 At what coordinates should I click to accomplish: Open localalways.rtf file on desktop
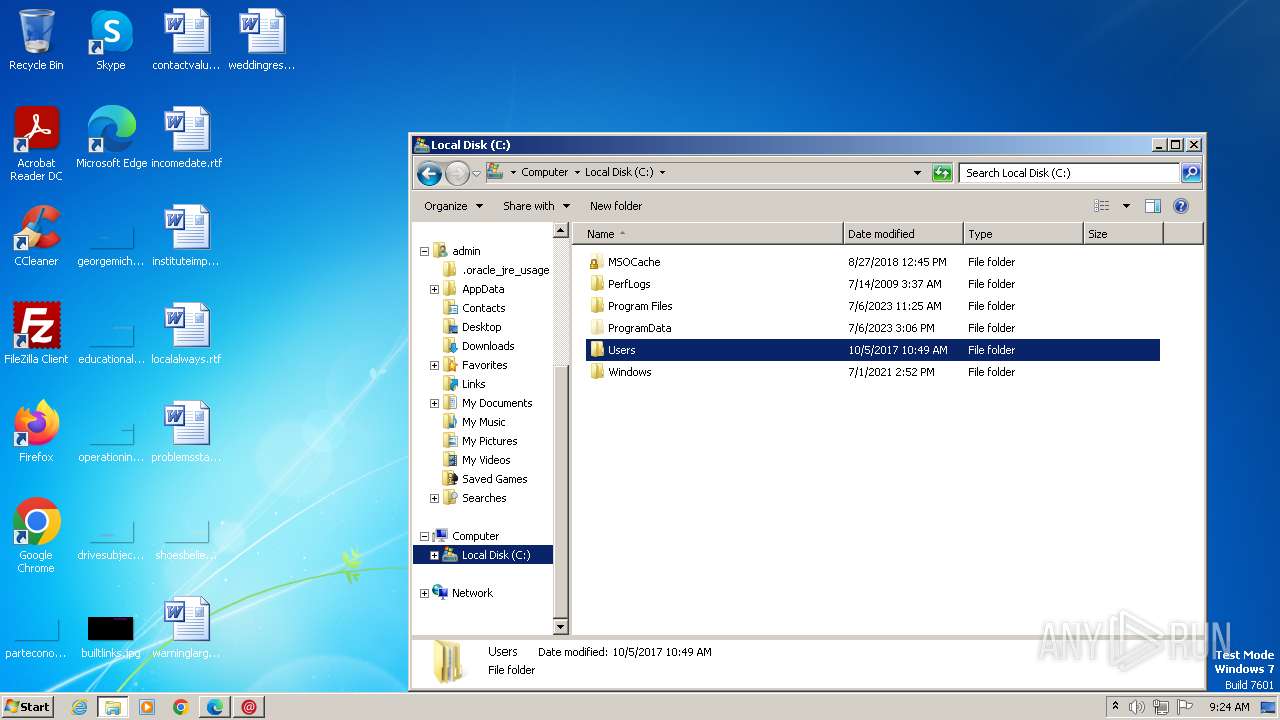187,334
